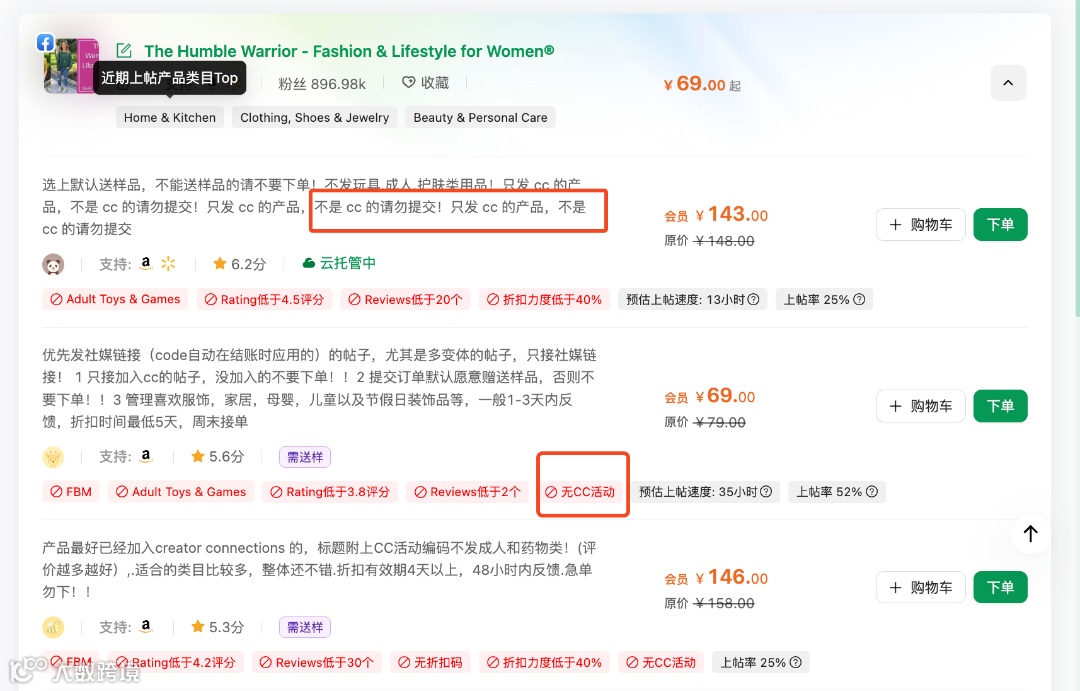The image size is (1080, 691).
Task: Click the Rating低于3.8评分 restriction tag
Action: click(330, 492)
